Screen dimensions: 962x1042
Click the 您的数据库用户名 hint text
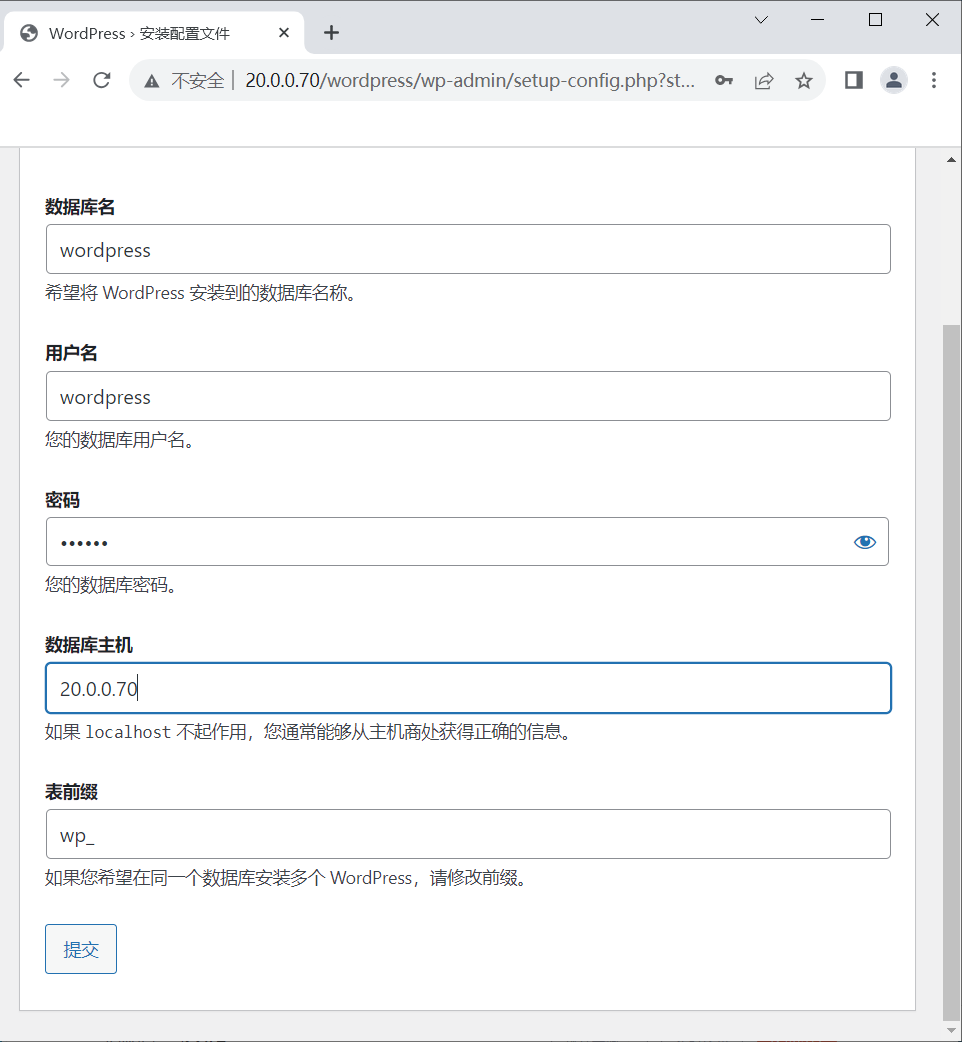click(120, 439)
